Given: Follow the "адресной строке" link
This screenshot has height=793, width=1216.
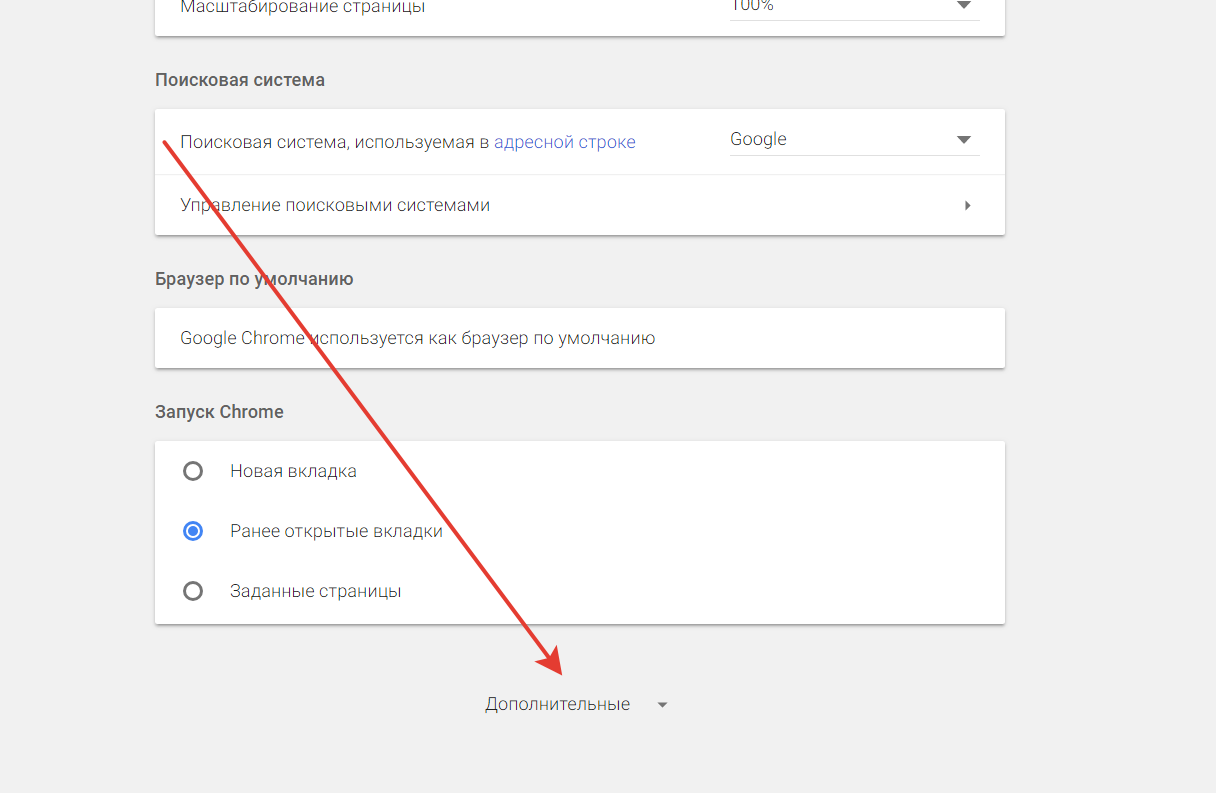Looking at the screenshot, I should 564,142.
